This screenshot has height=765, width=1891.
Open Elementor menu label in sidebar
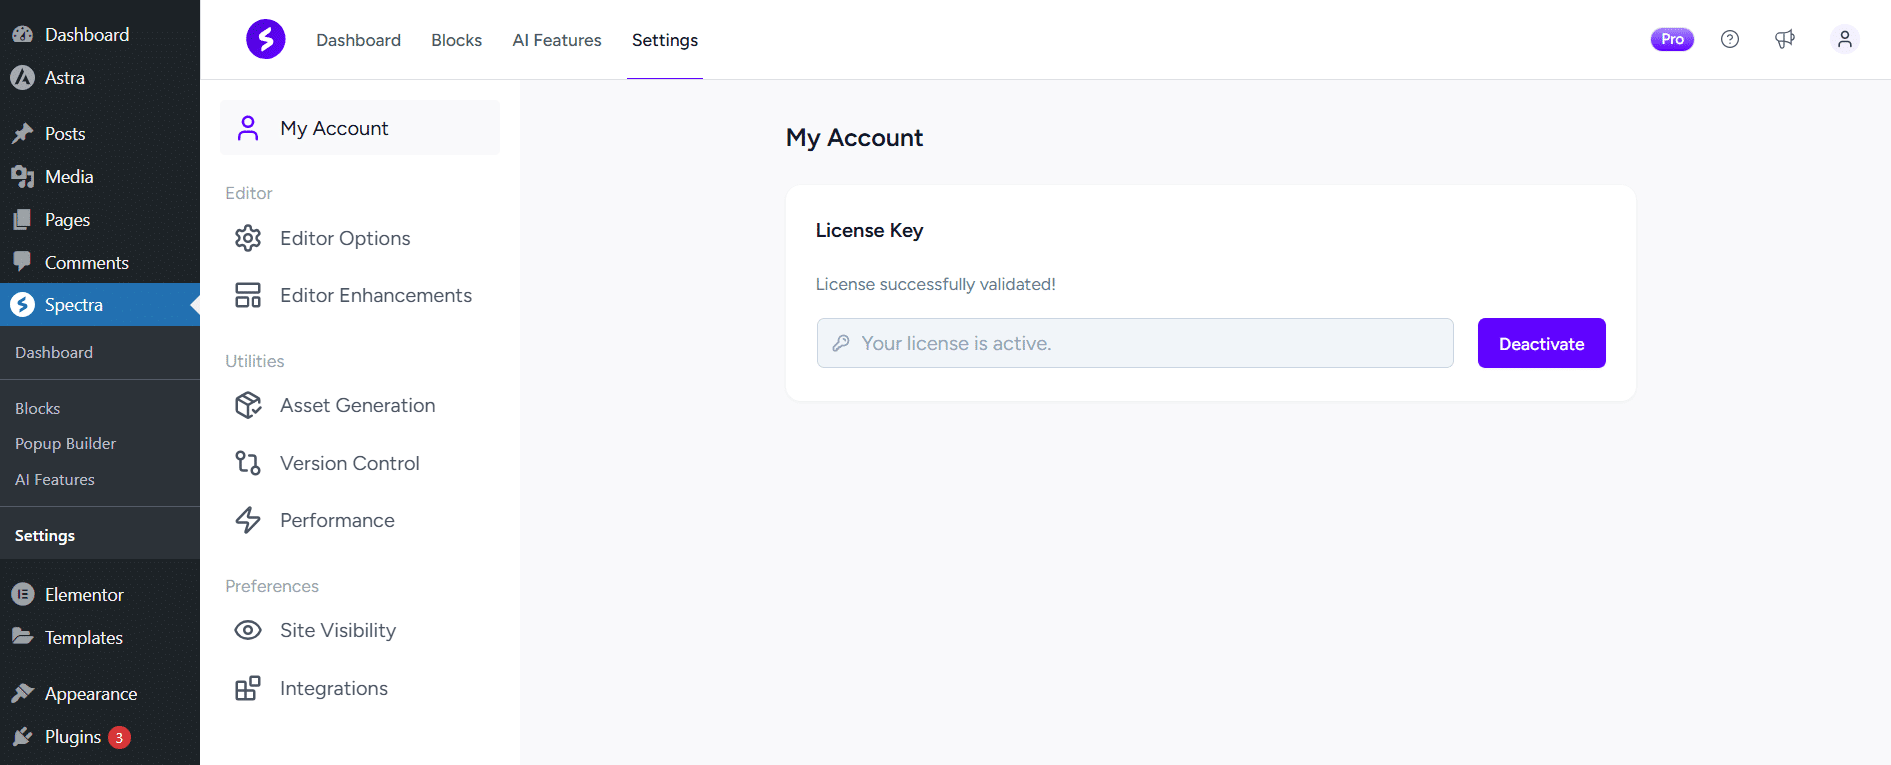[84, 594]
